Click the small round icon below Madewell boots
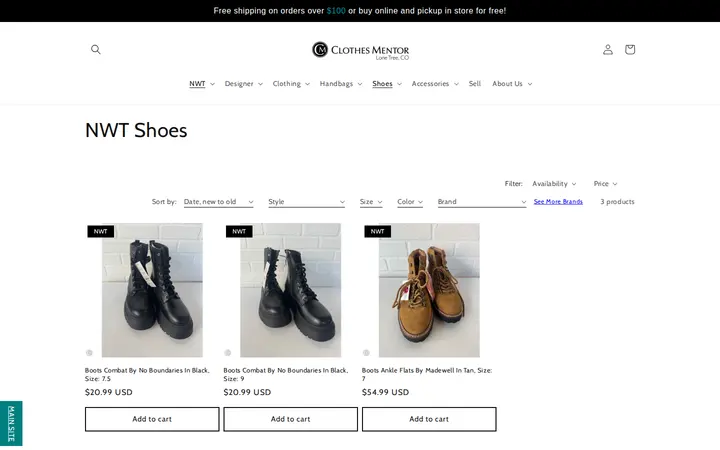Screen dimensions: 720x450 pyautogui.click(x=366, y=353)
